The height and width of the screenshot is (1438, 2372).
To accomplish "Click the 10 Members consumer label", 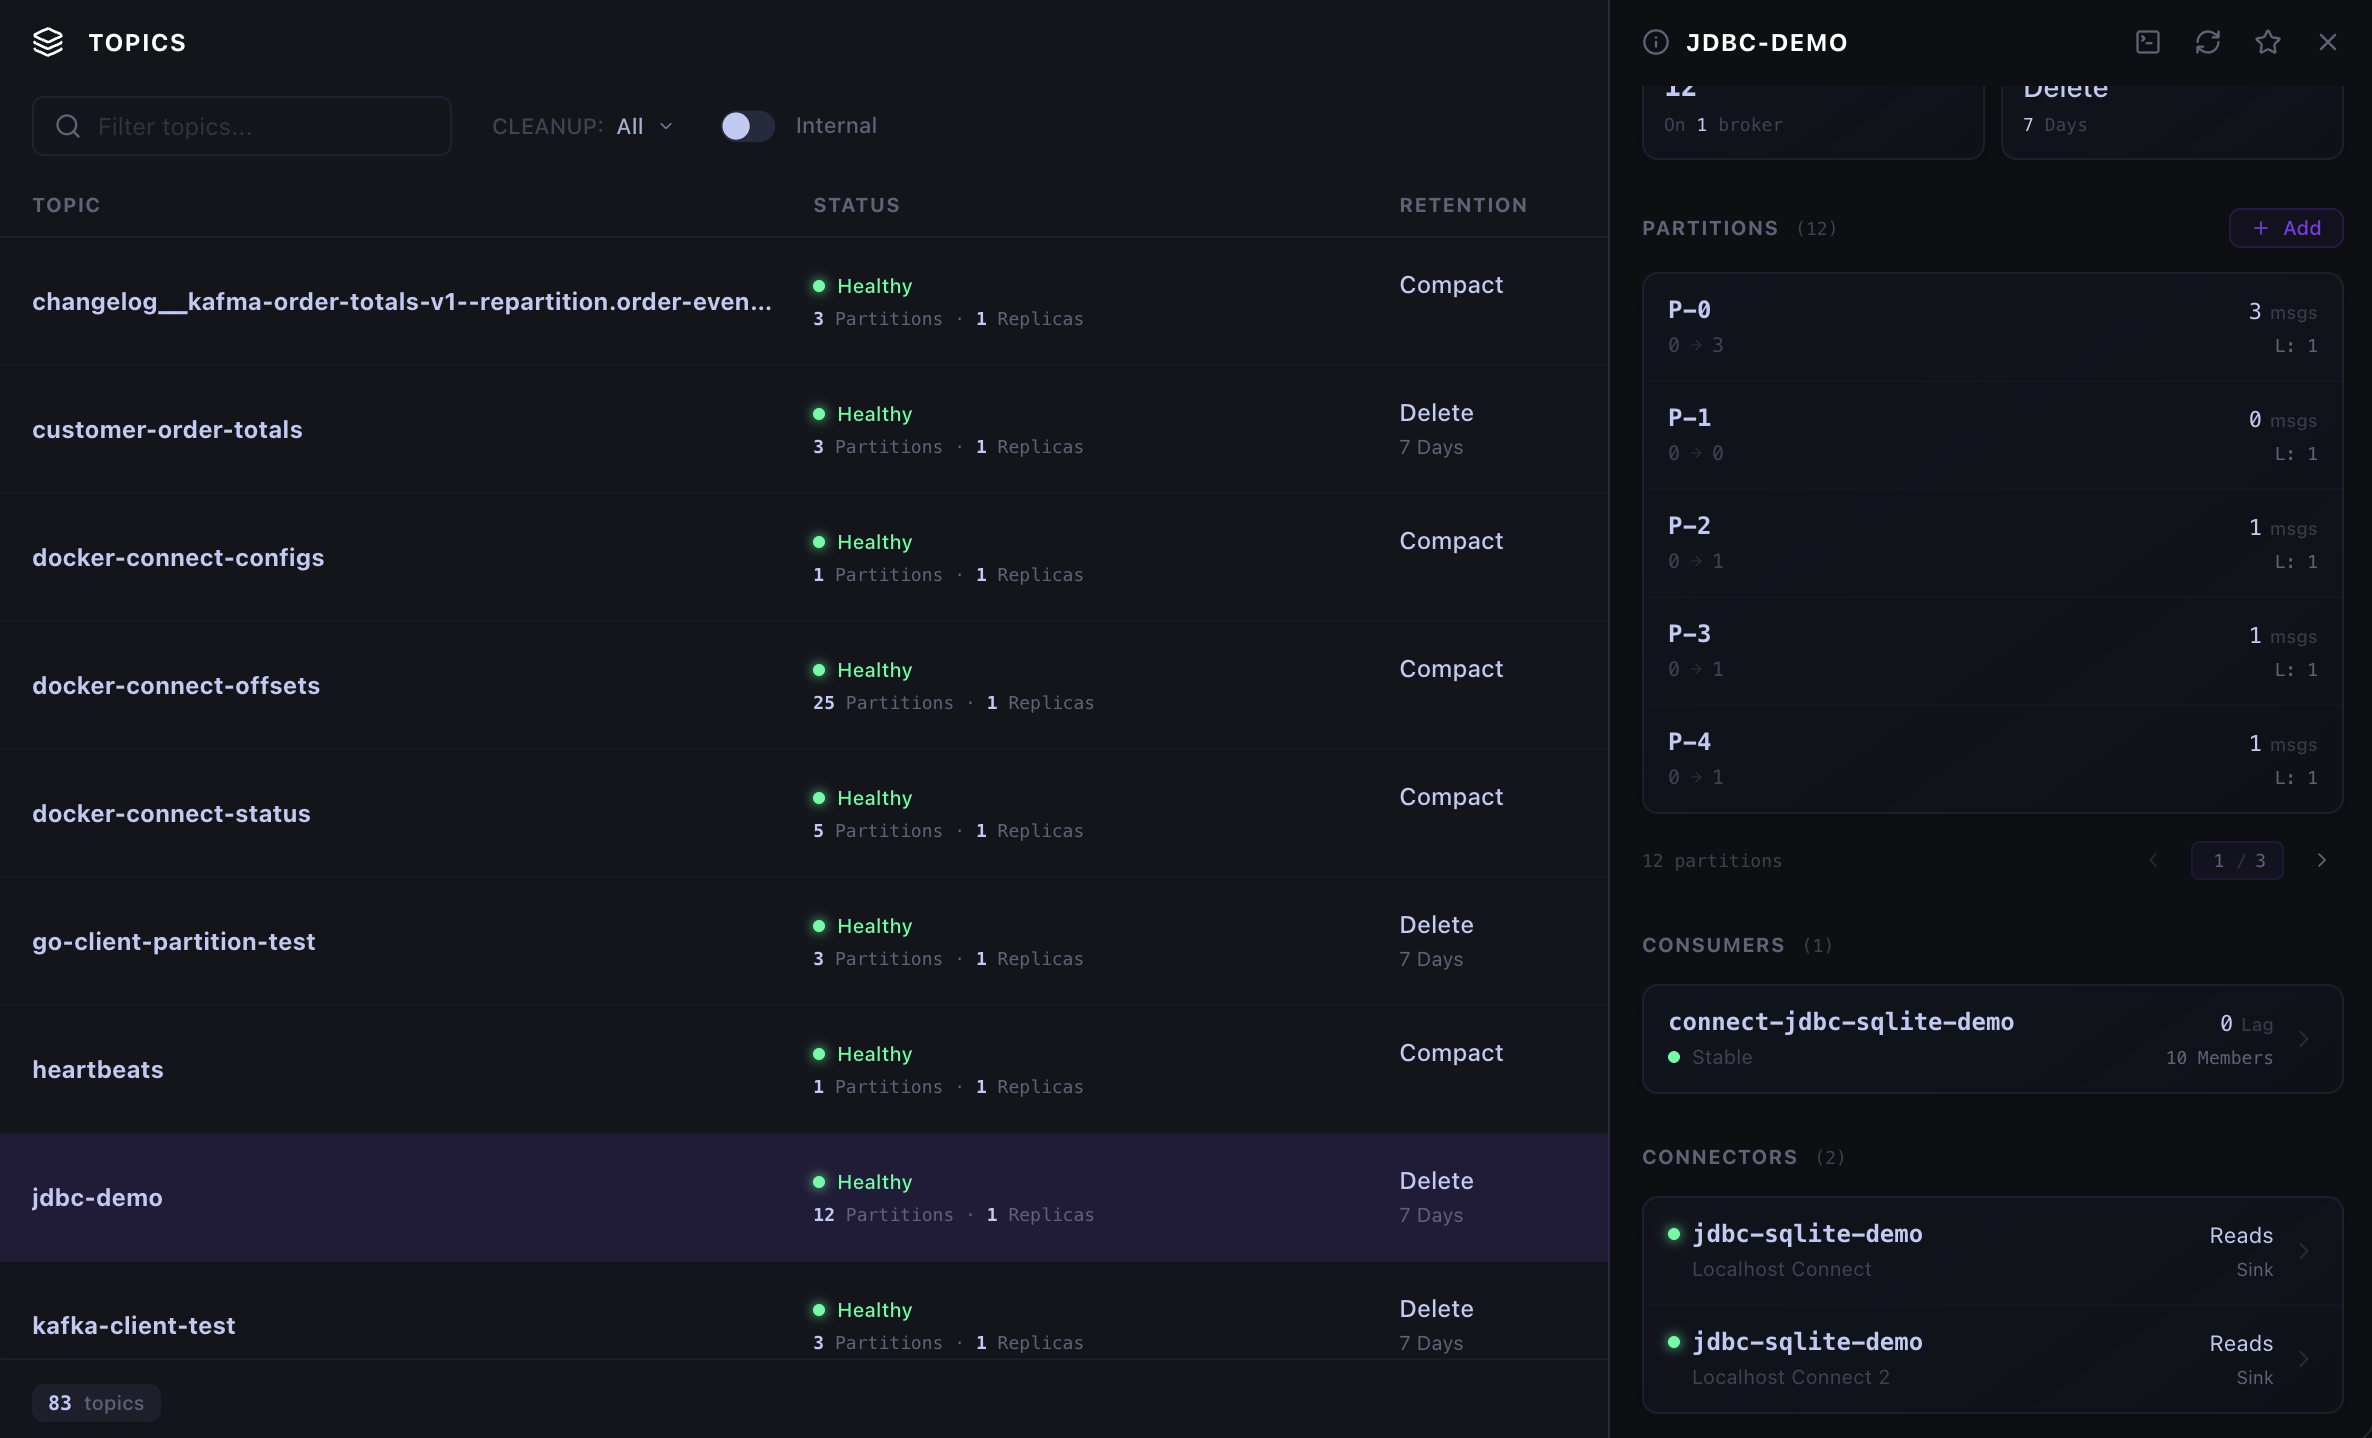I will [2219, 1058].
